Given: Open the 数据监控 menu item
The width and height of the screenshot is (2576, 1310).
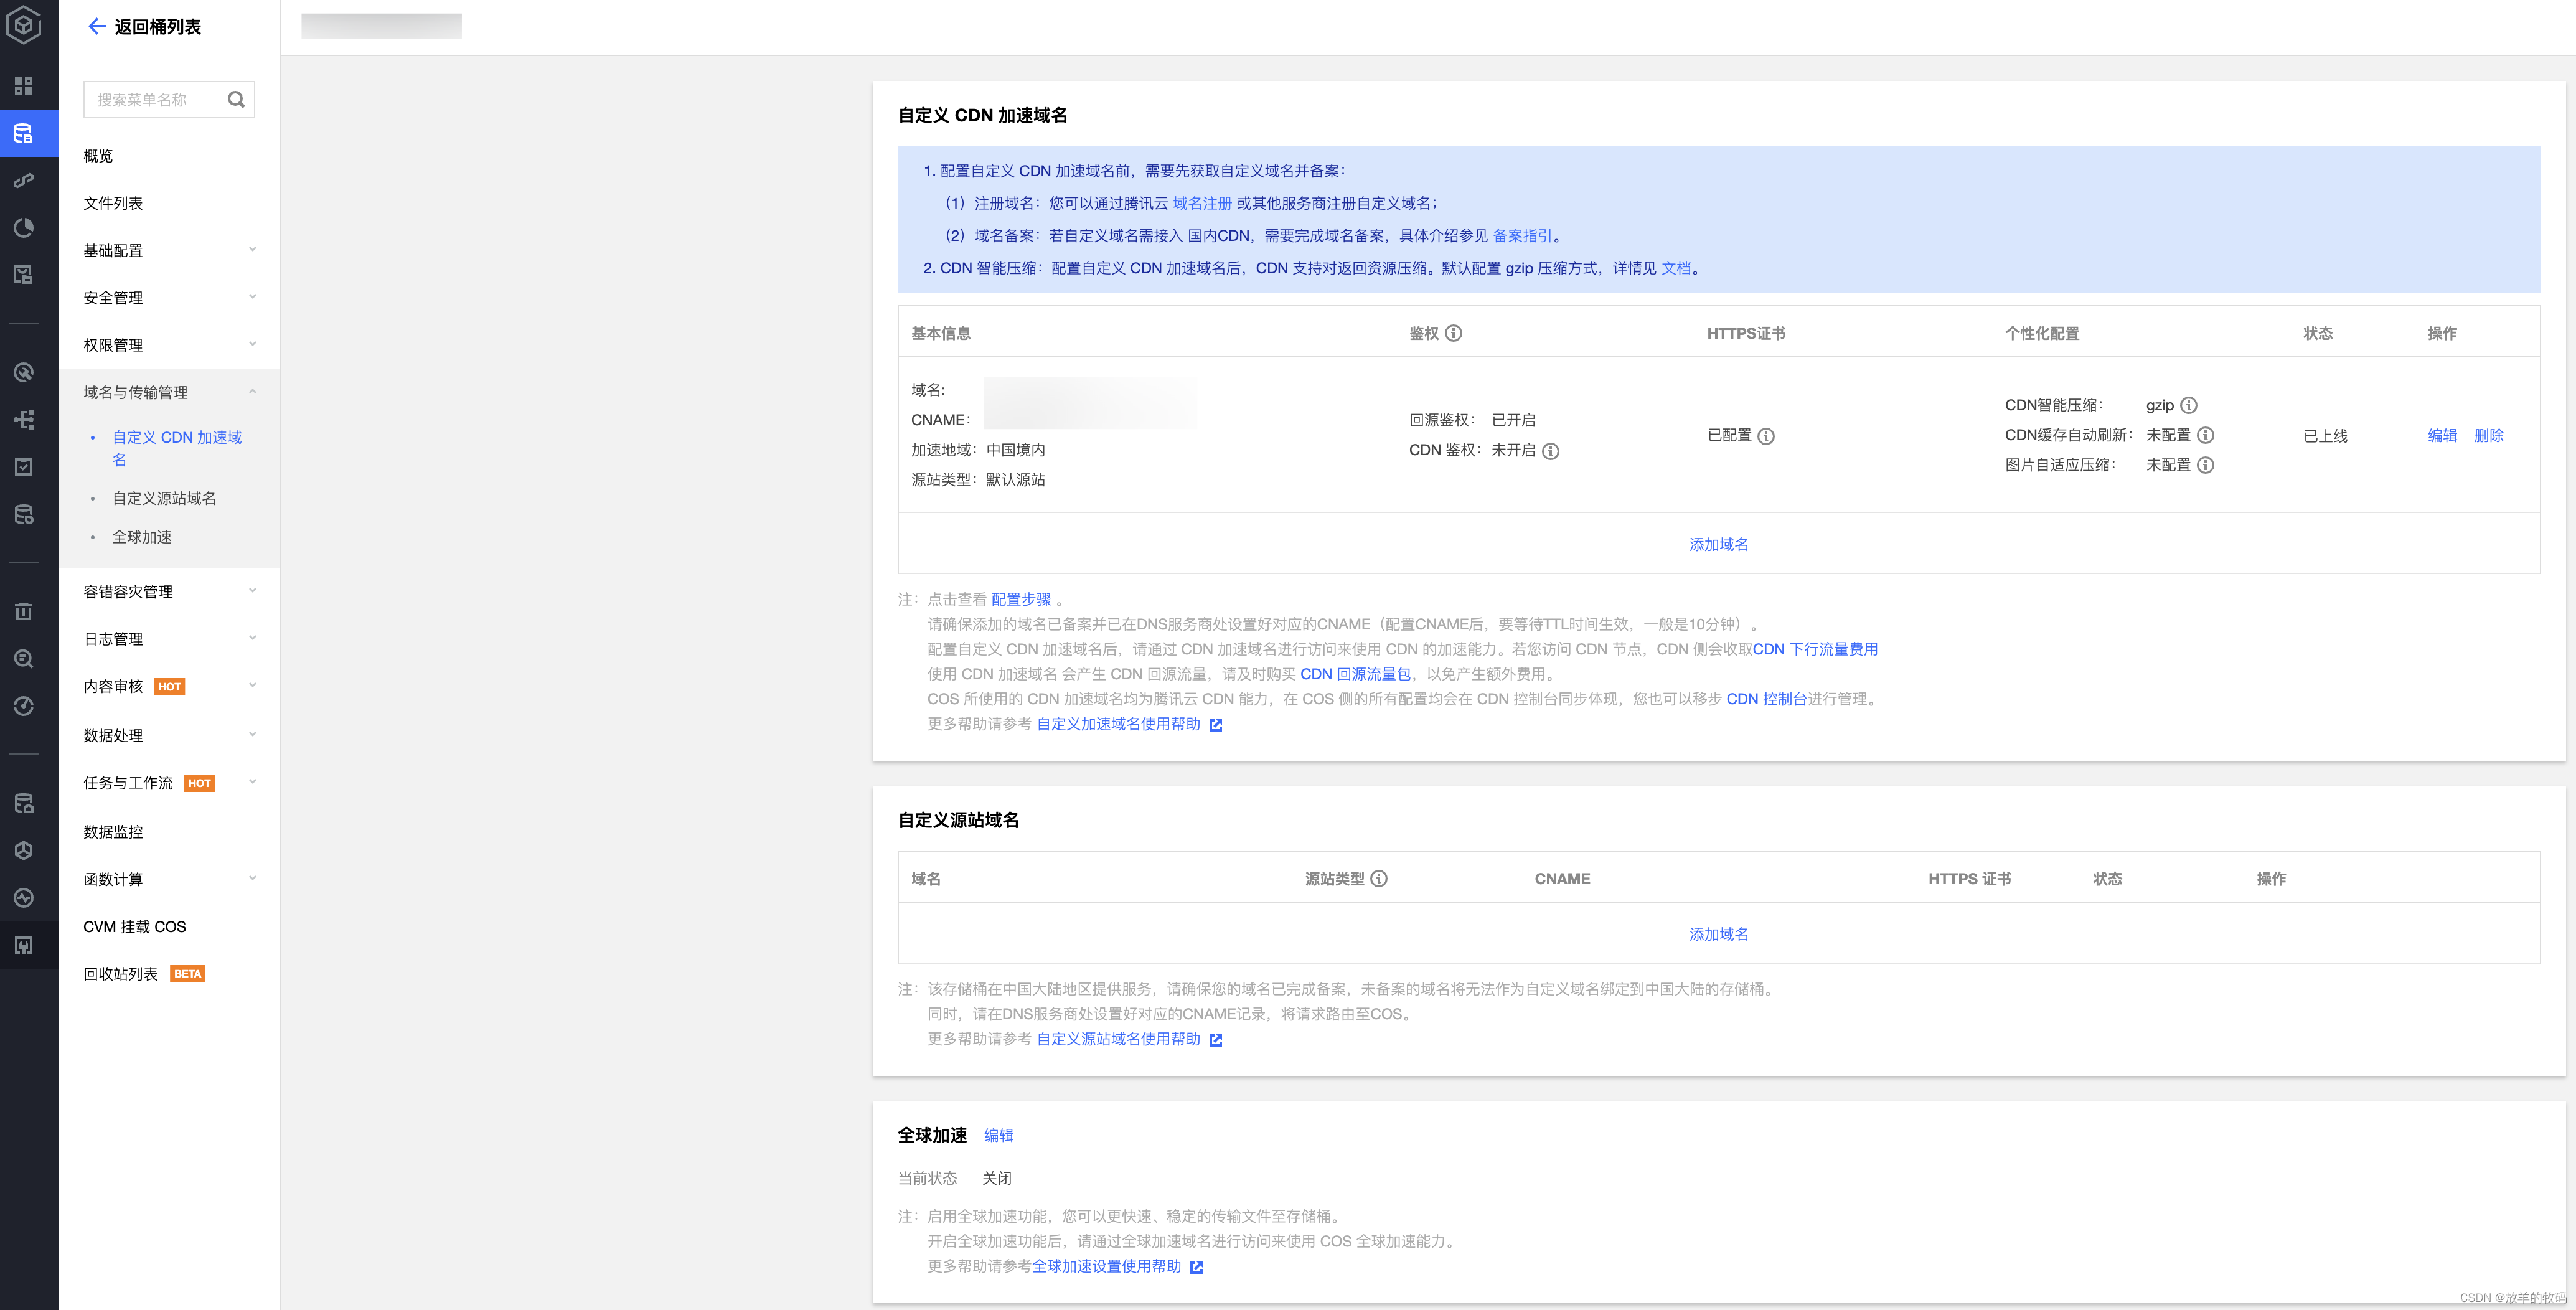Looking at the screenshot, I should 113,831.
